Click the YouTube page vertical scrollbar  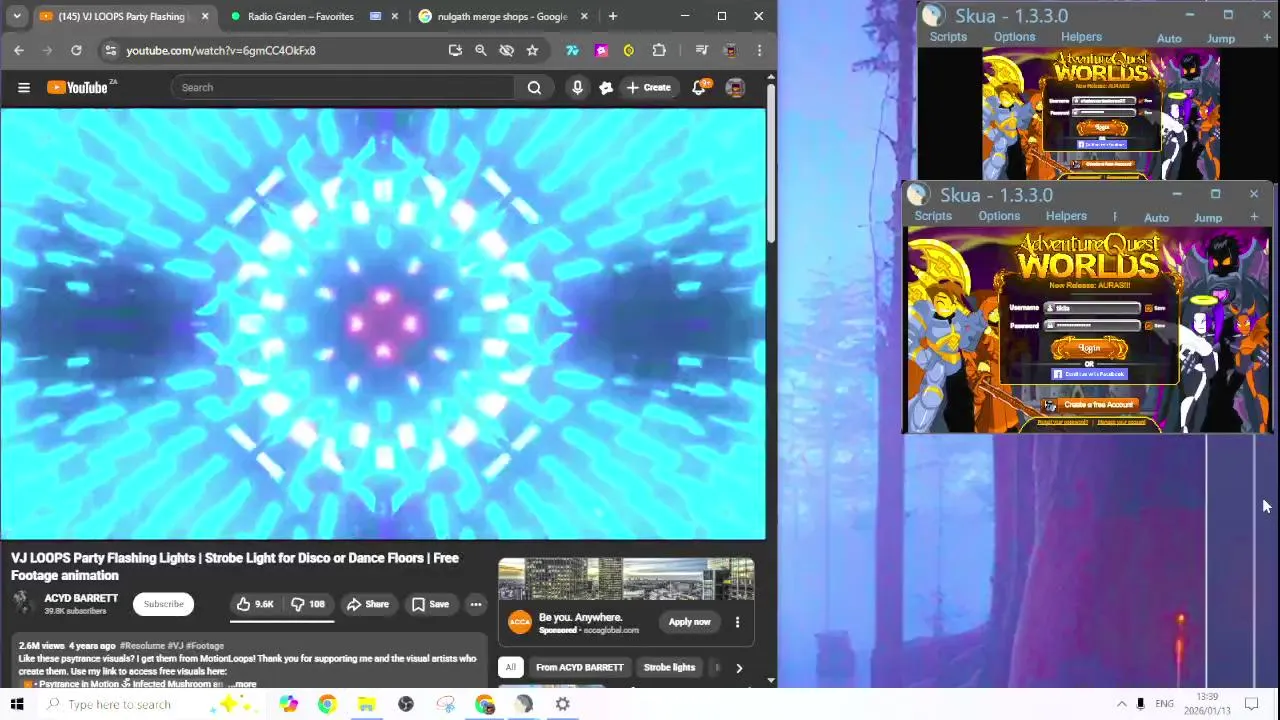point(771,165)
